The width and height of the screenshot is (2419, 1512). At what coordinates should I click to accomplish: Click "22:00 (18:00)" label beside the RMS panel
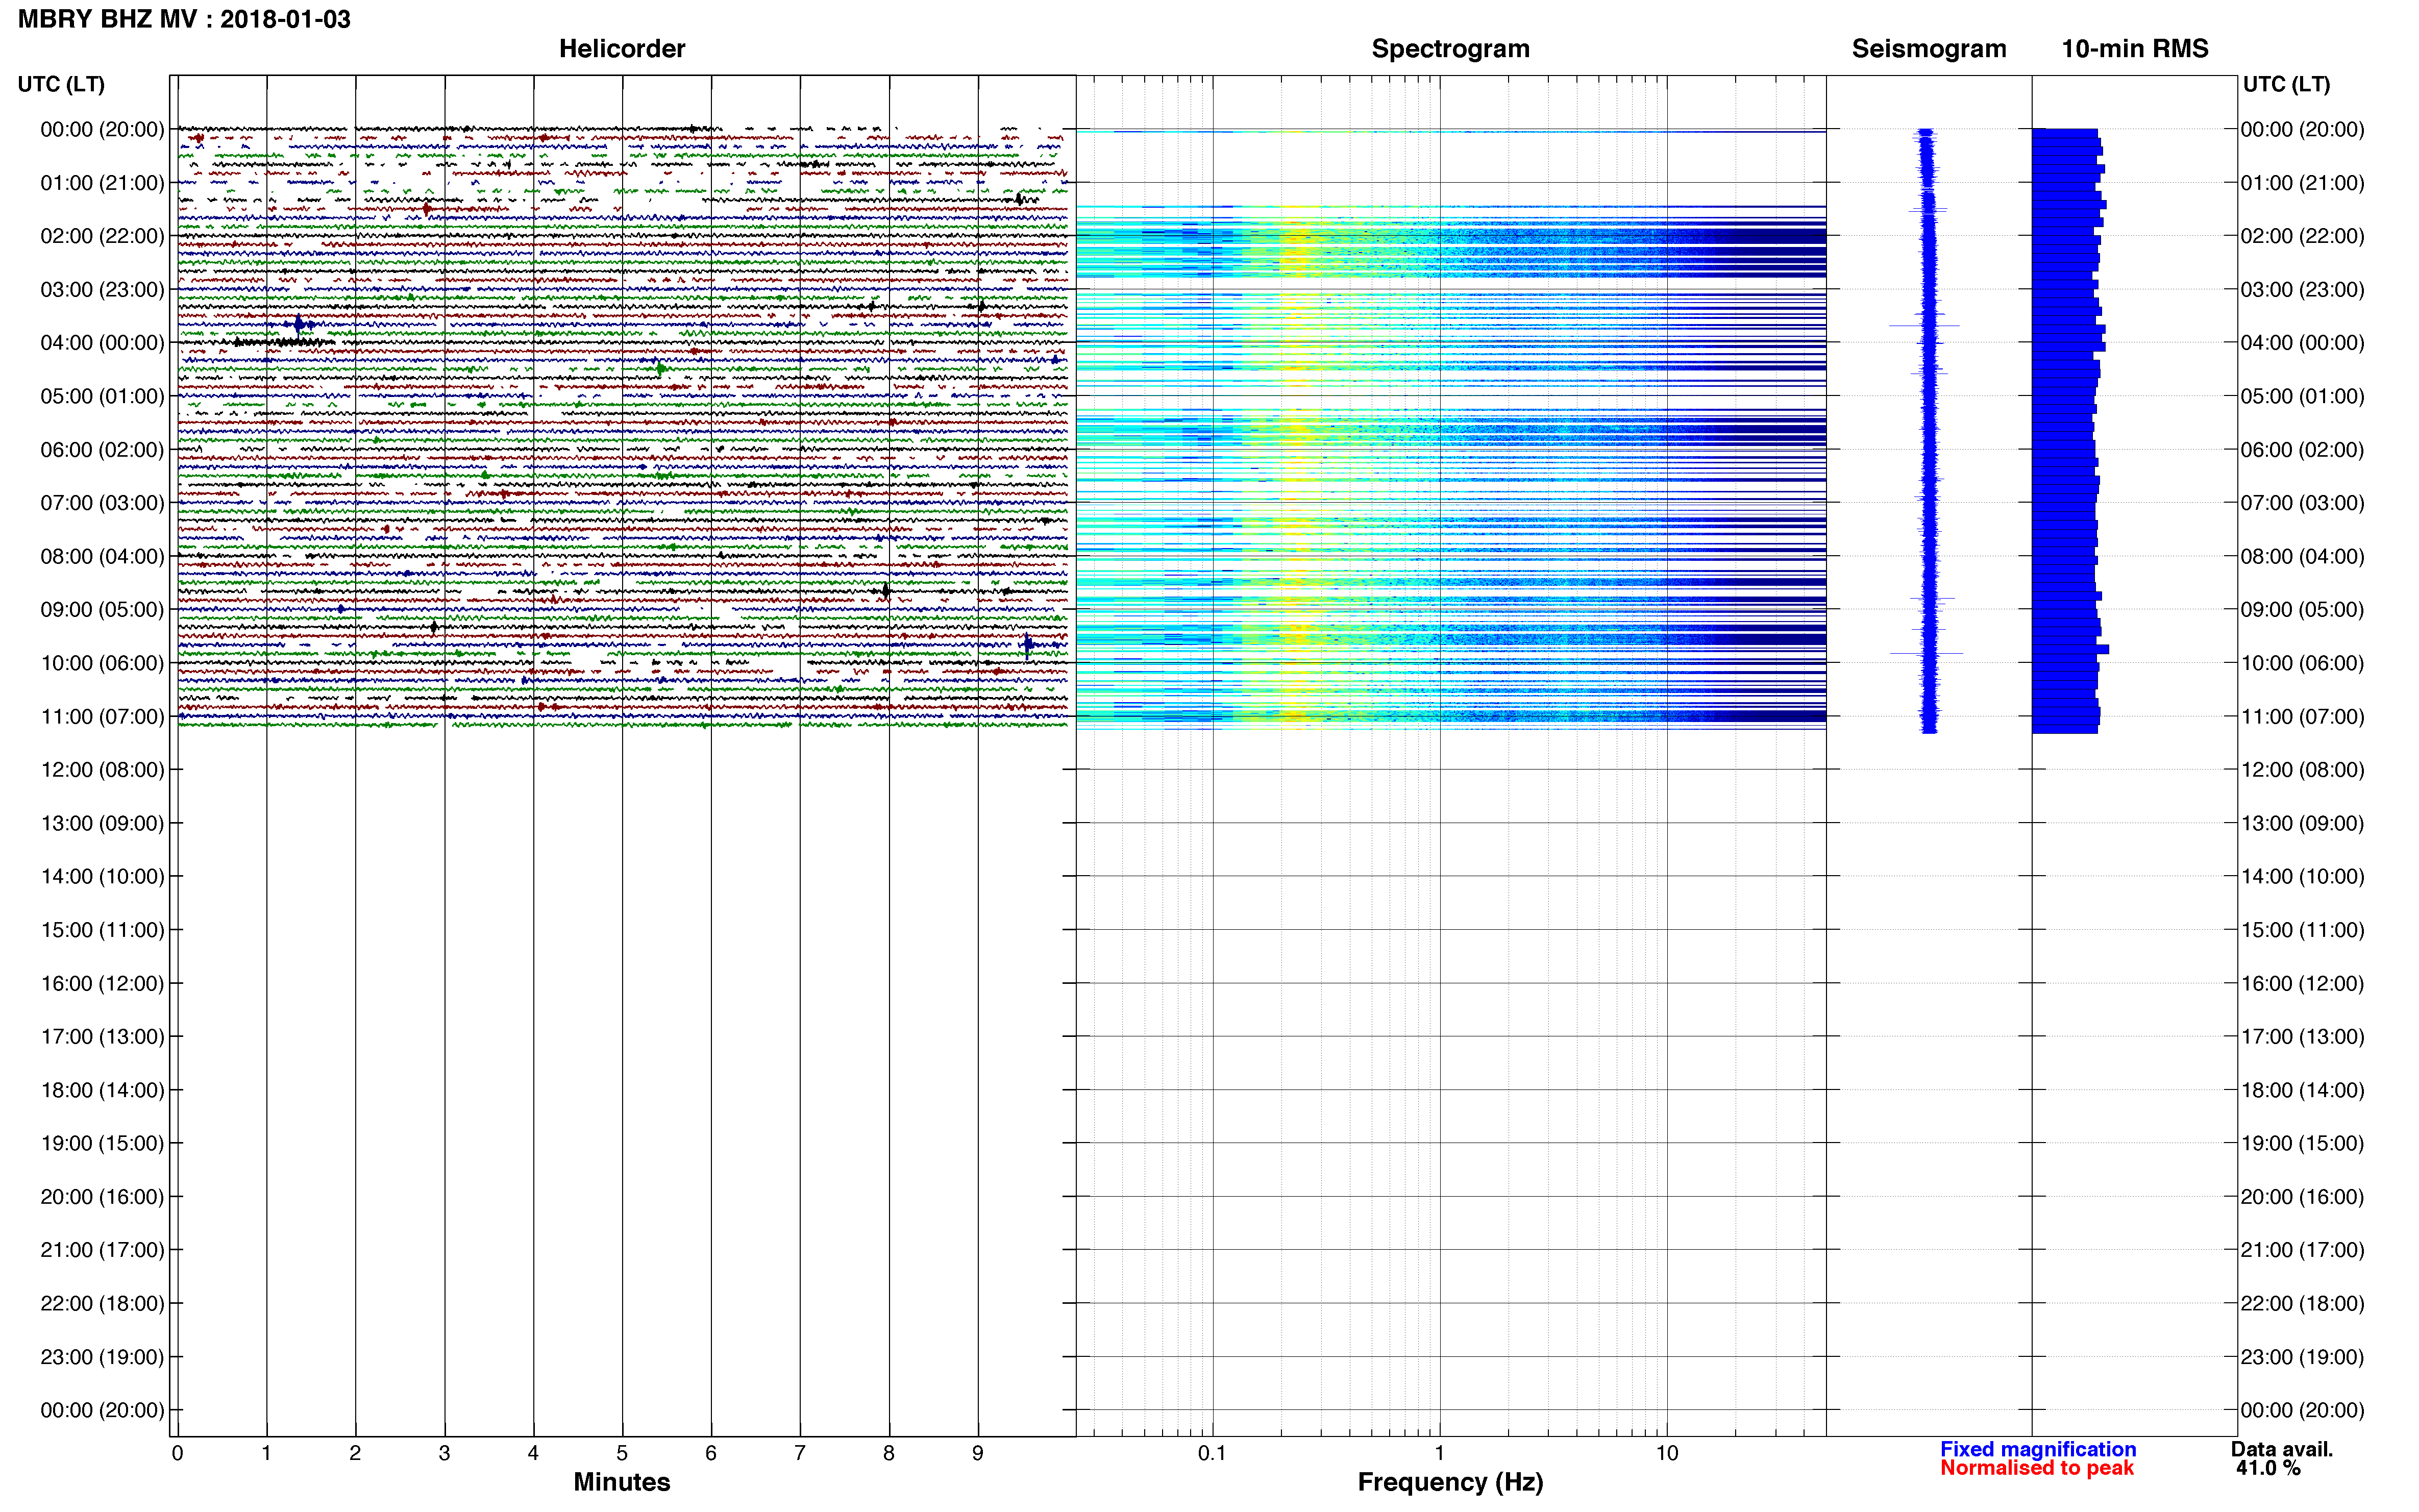point(2302,1304)
